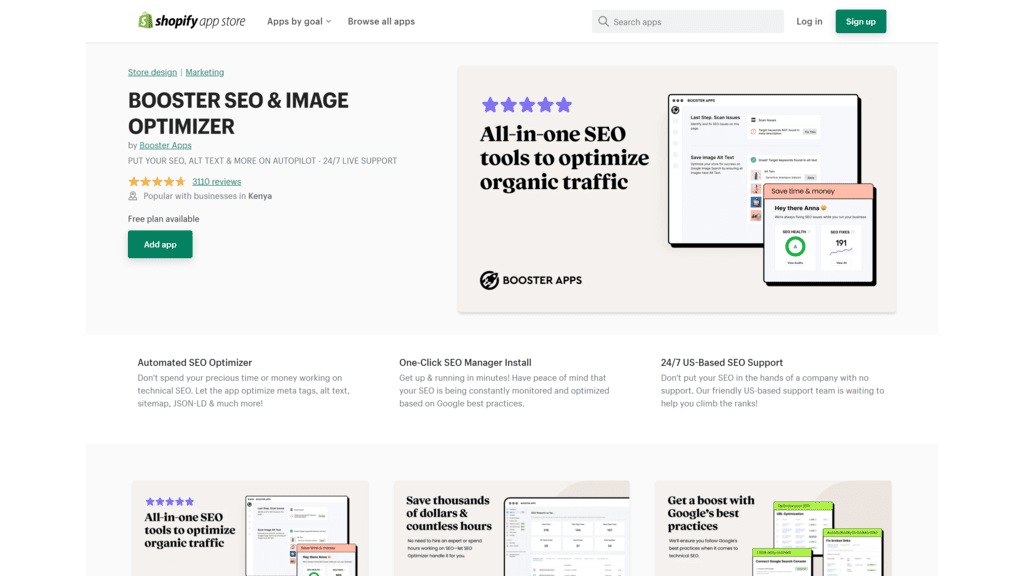Open the Marketing category link

204,72
